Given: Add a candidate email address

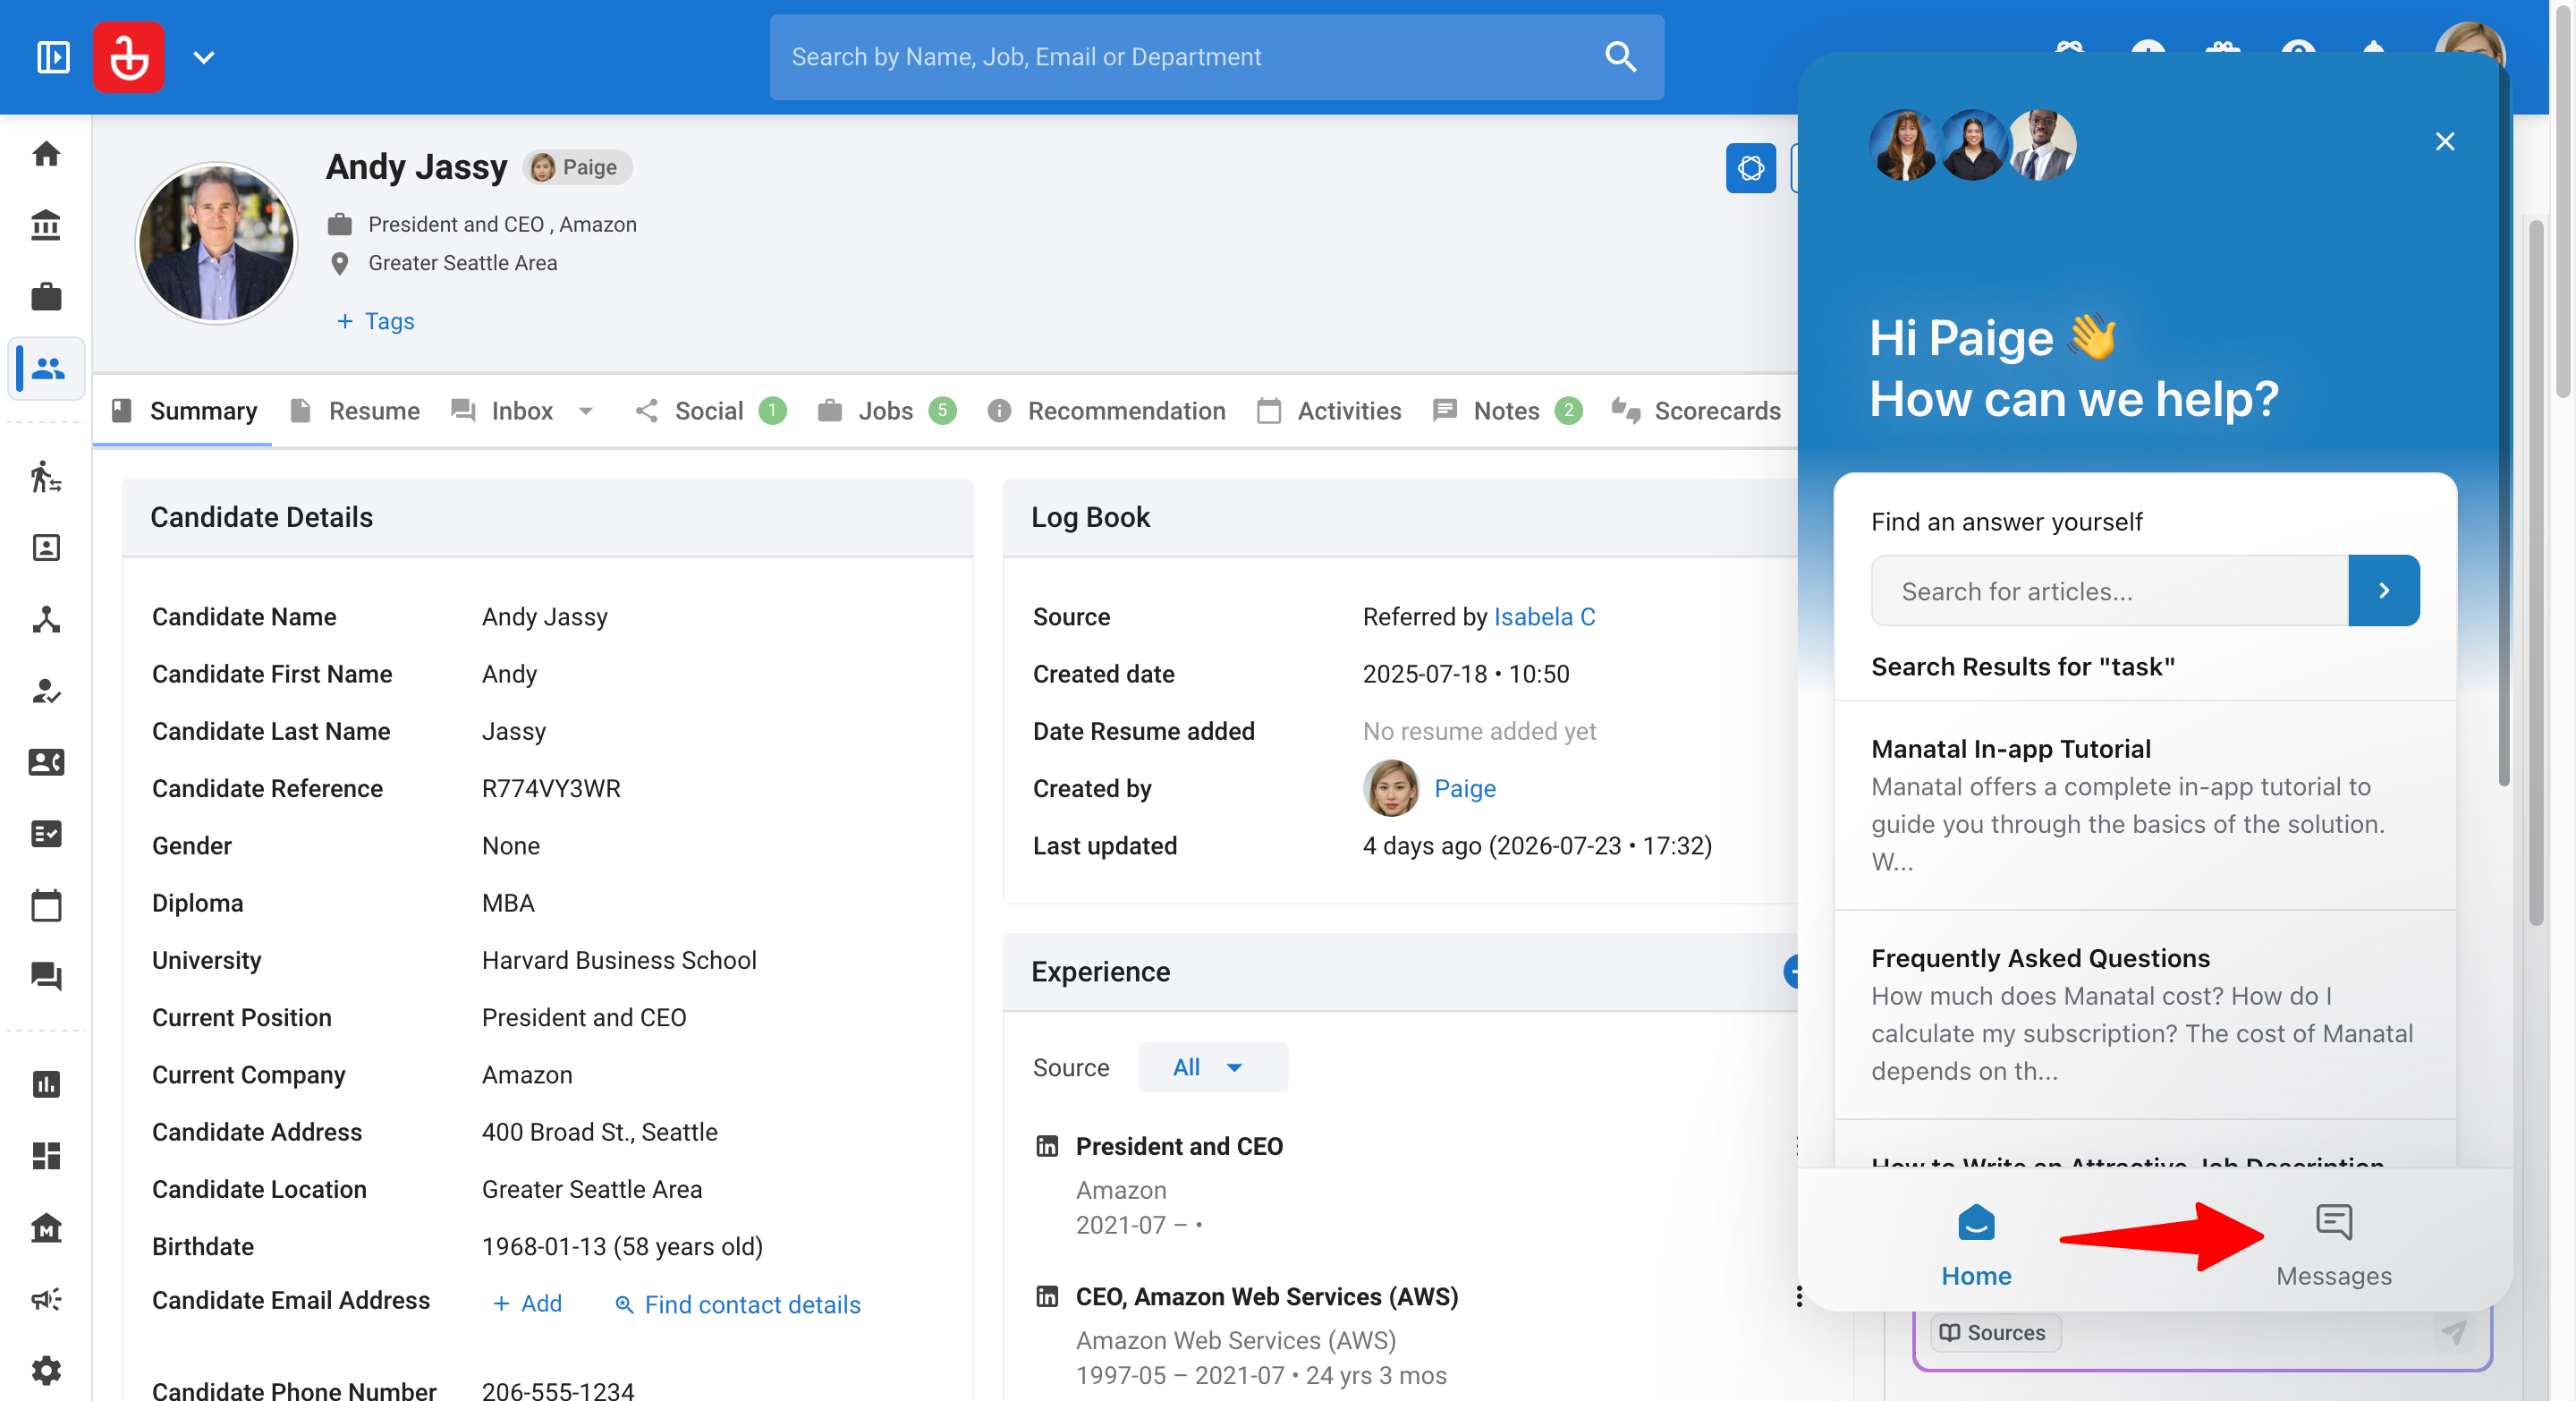Looking at the screenshot, I should [x=528, y=1303].
